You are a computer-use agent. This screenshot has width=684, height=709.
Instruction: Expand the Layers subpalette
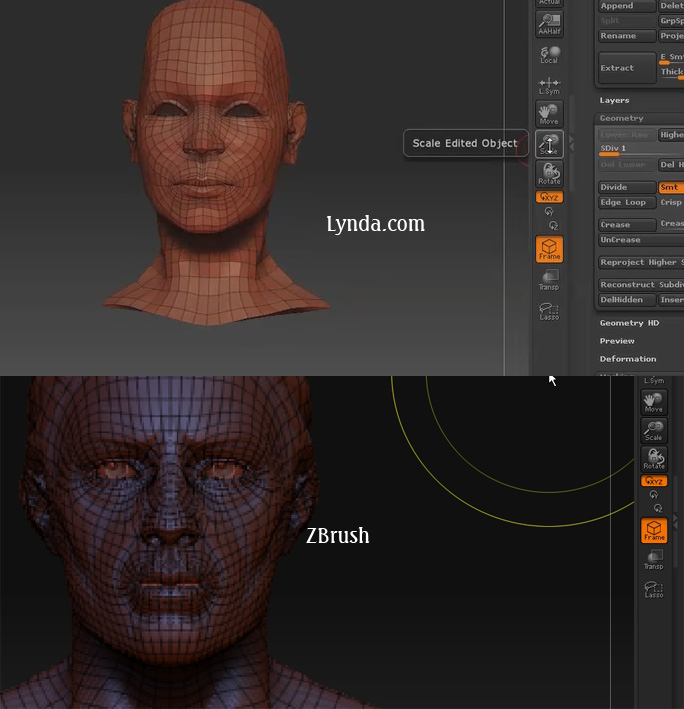(615, 100)
